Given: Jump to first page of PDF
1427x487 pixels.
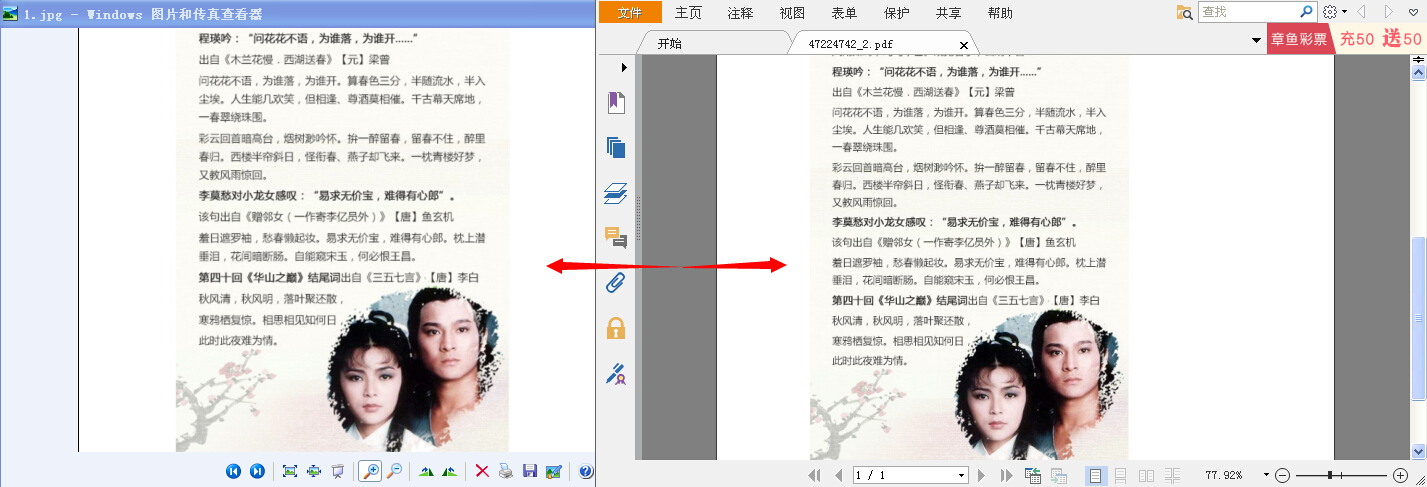Looking at the screenshot, I should tap(815, 475).
